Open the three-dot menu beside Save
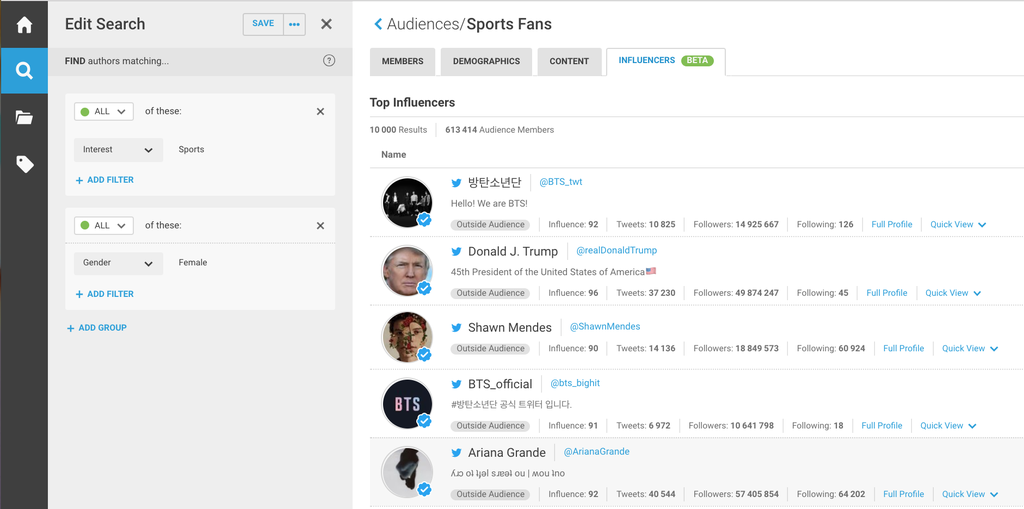Viewport: 1024px width, 509px height. pos(294,24)
